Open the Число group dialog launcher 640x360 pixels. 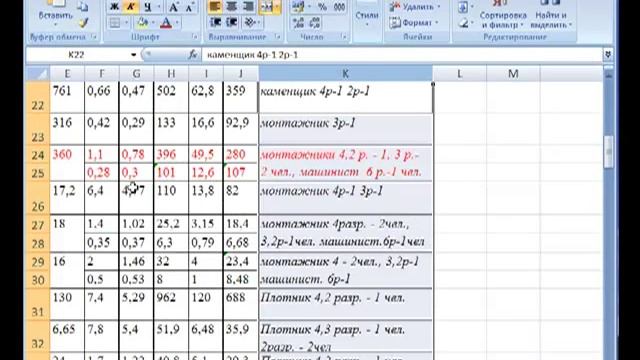click(344, 37)
